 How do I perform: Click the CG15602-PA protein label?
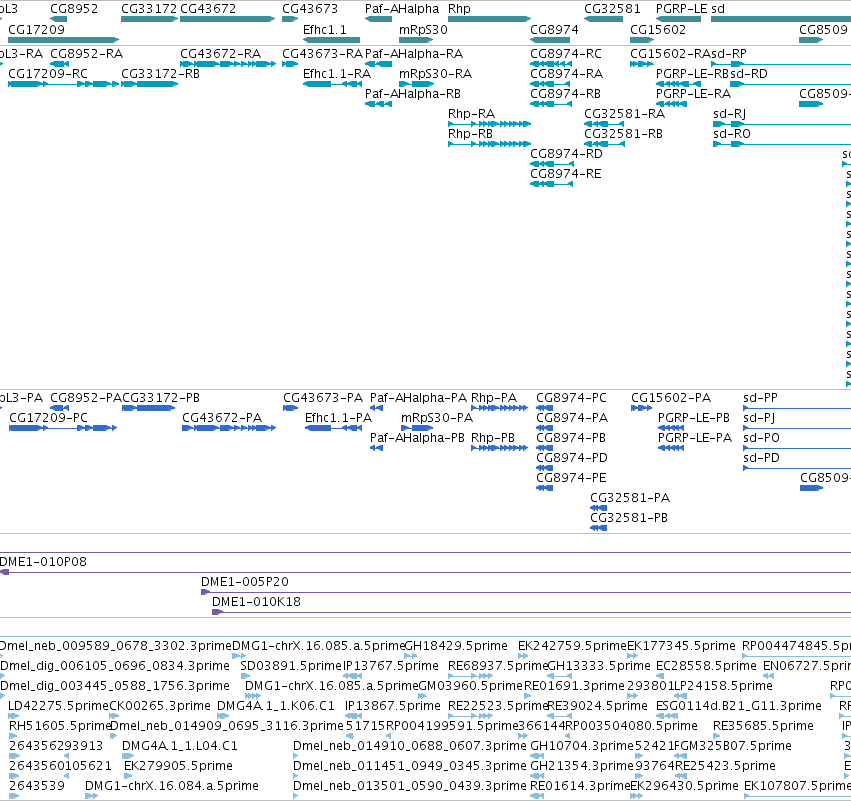coord(671,398)
